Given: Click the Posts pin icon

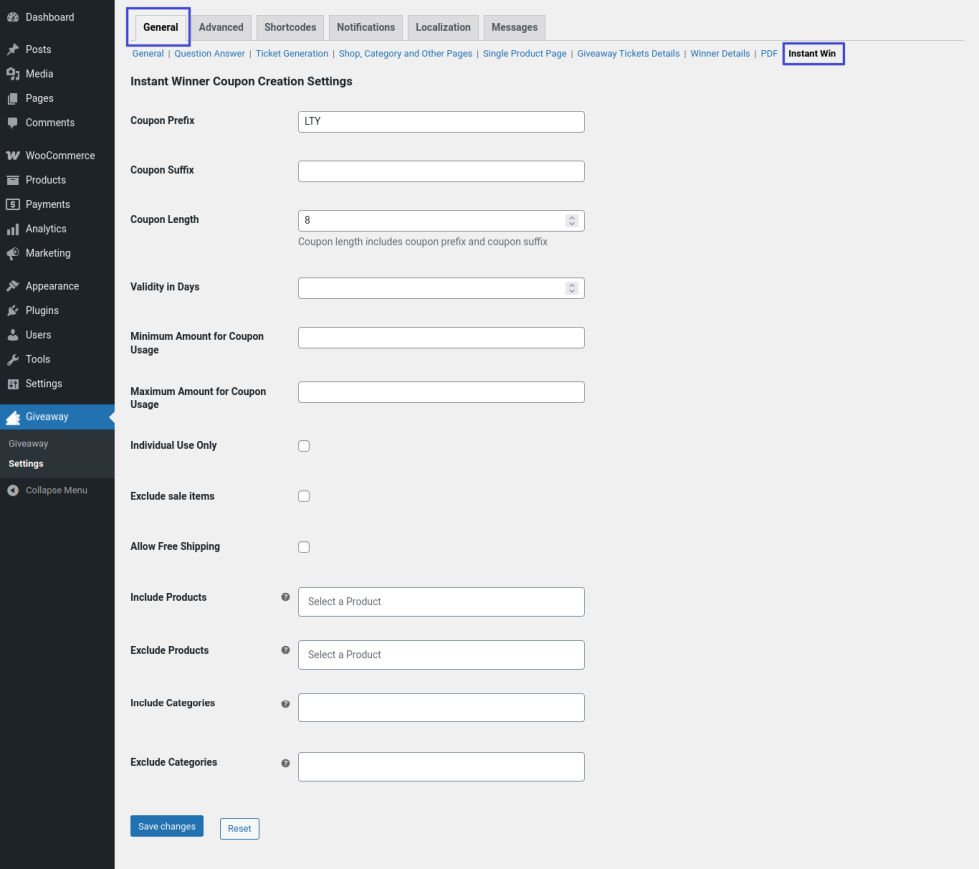Looking at the screenshot, I should (x=12, y=49).
